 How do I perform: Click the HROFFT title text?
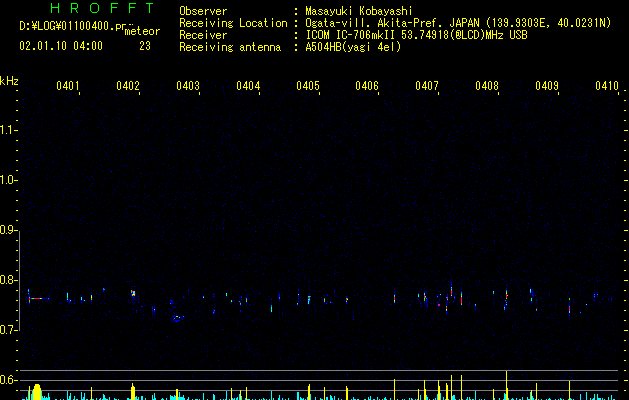point(102,8)
